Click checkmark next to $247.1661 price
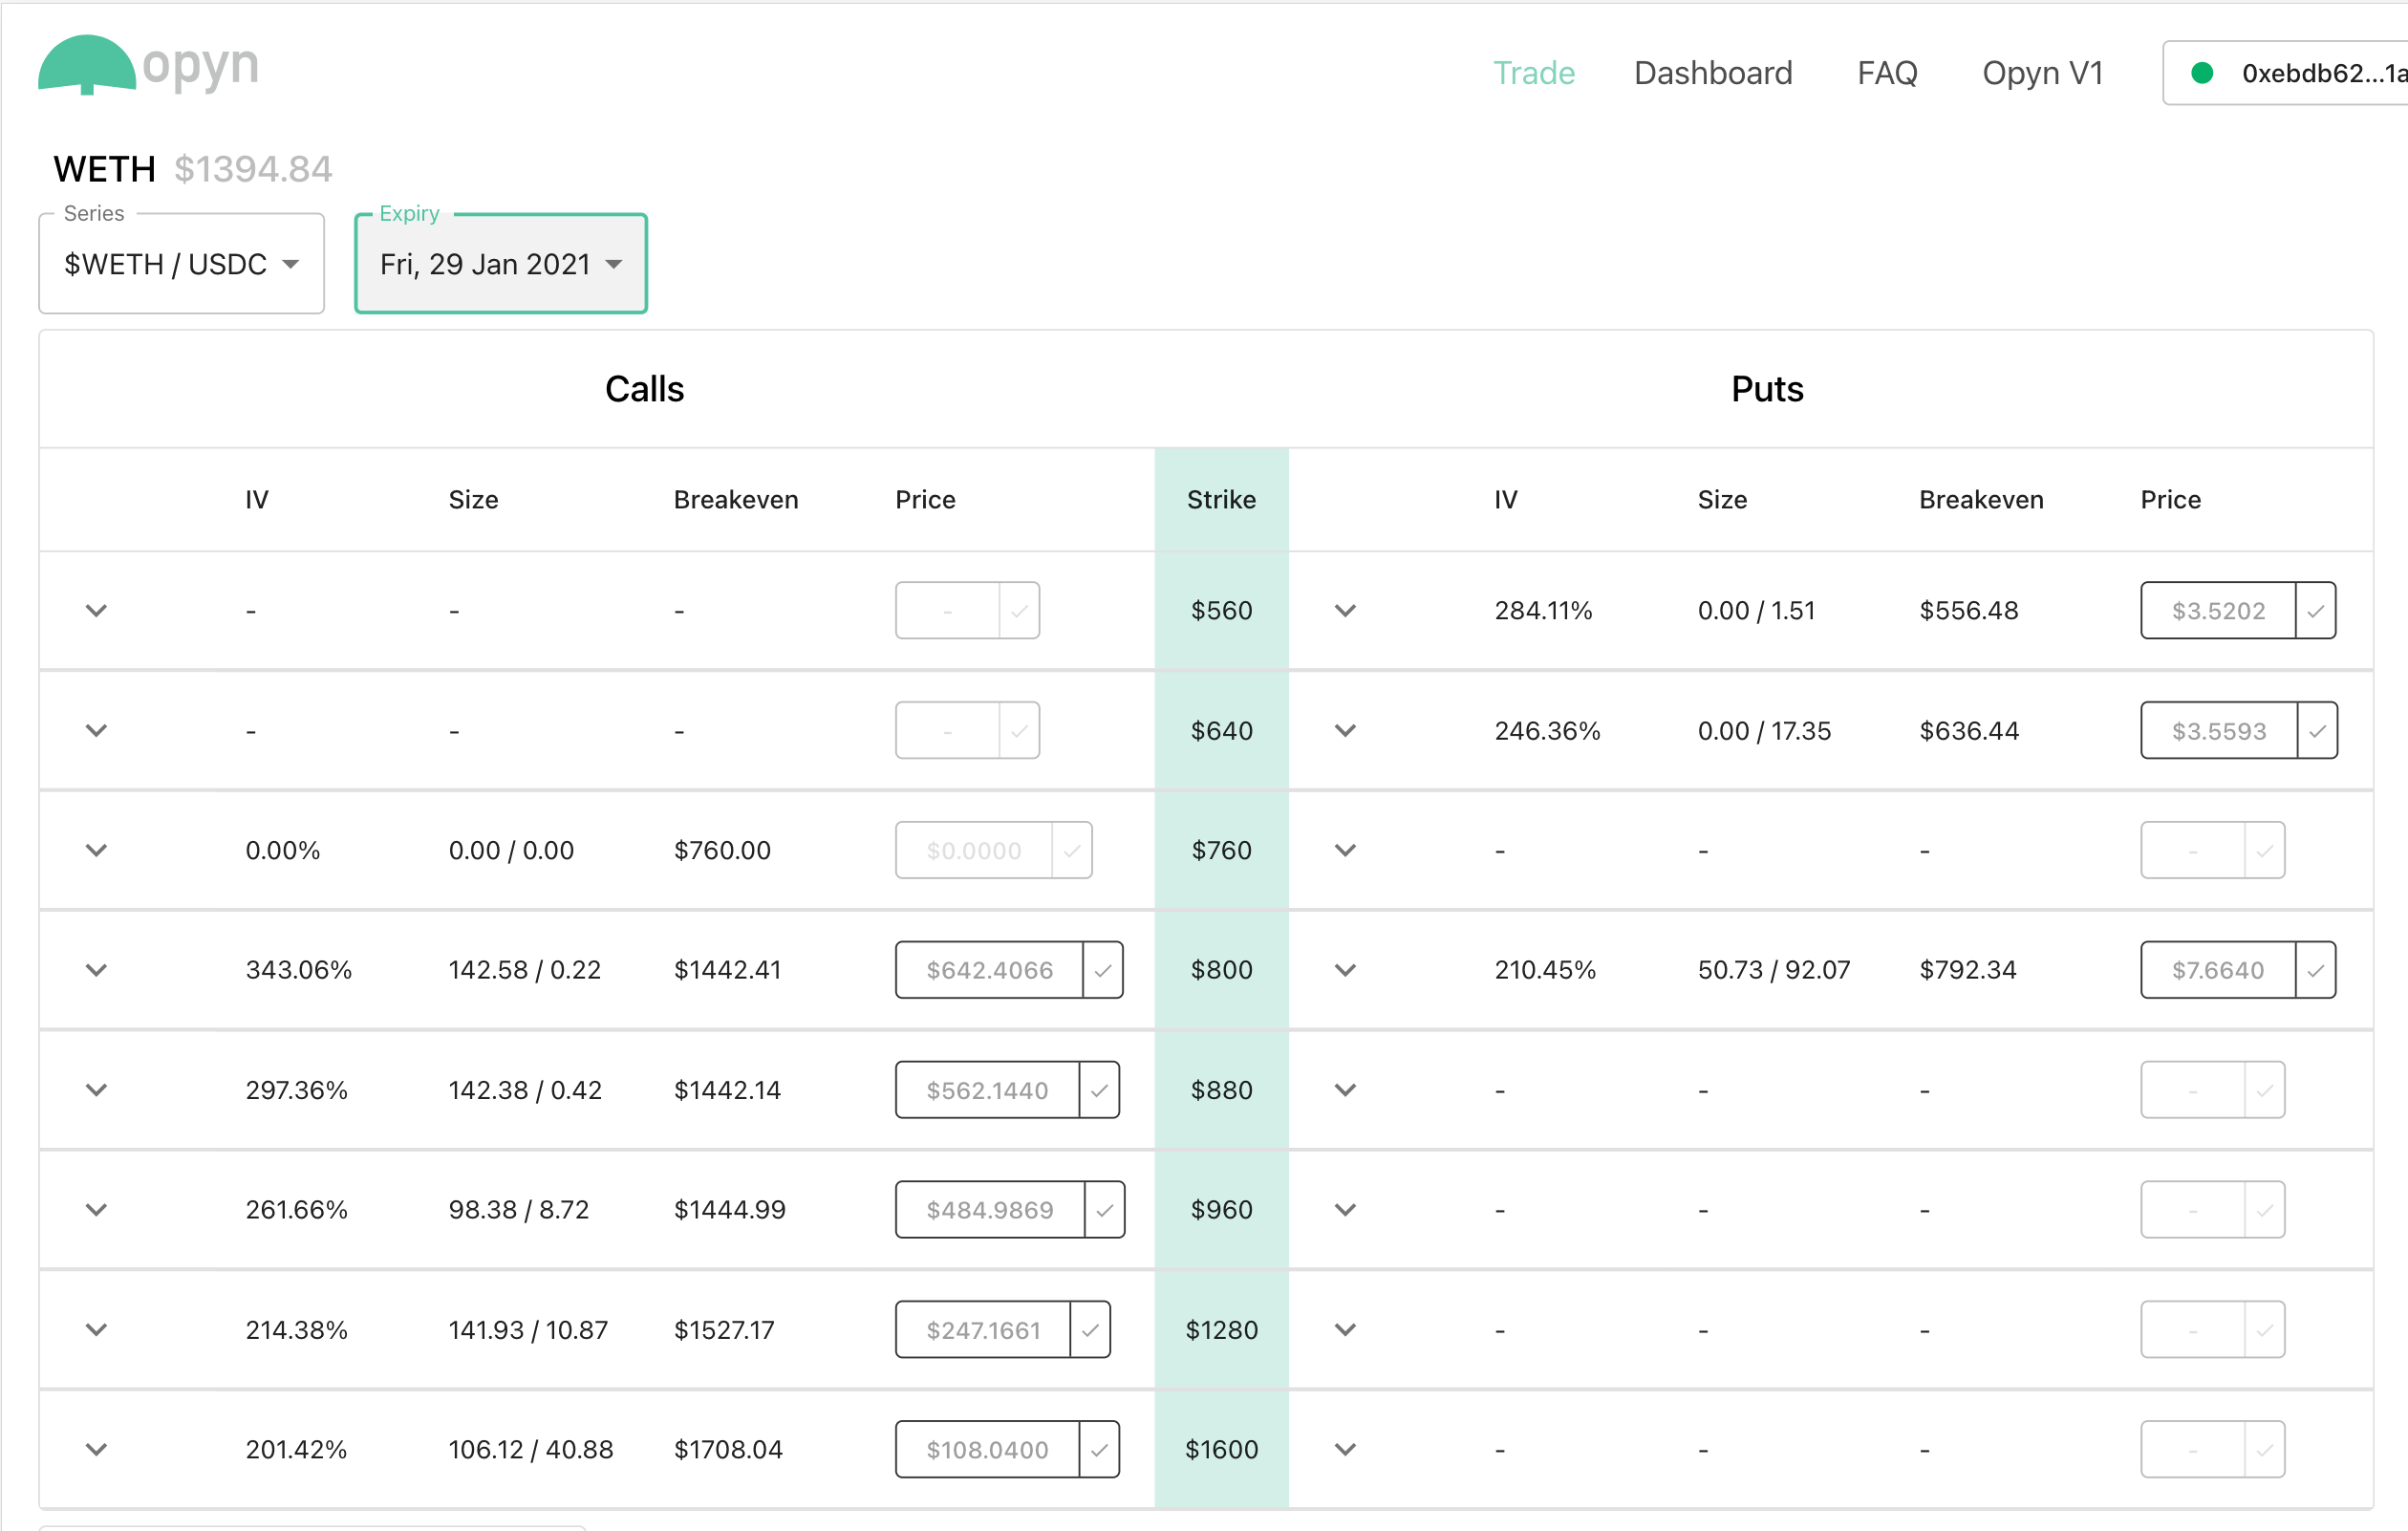Image resolution: width=2408 pixels, height=1531 pixels. [1090, 1330]
